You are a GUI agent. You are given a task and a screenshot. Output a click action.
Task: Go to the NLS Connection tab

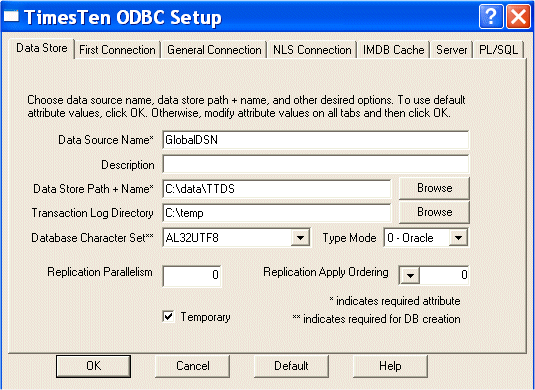pos(312,50)
